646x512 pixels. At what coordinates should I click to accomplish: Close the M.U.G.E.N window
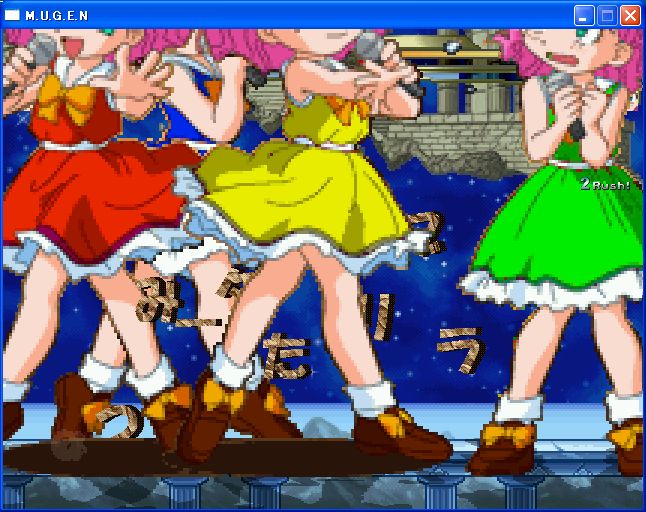(x=630, y=16)
